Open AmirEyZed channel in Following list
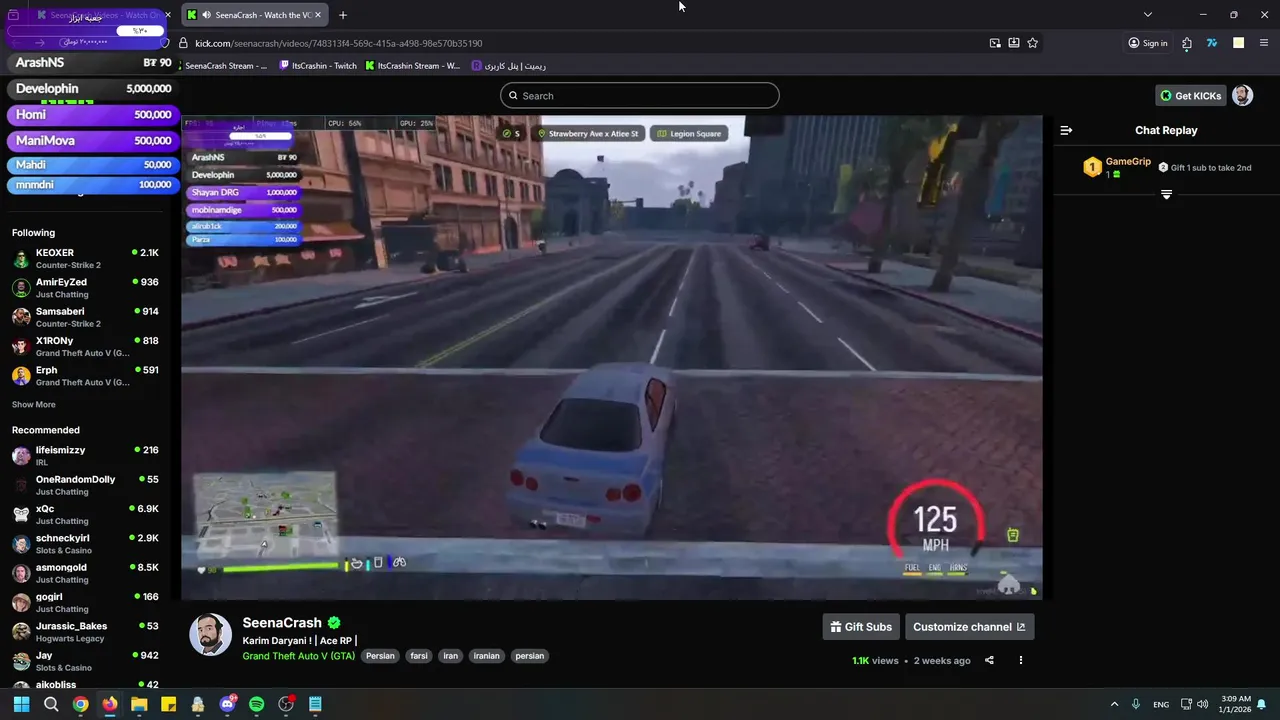 pyautogui.click(x=85, y=288)
